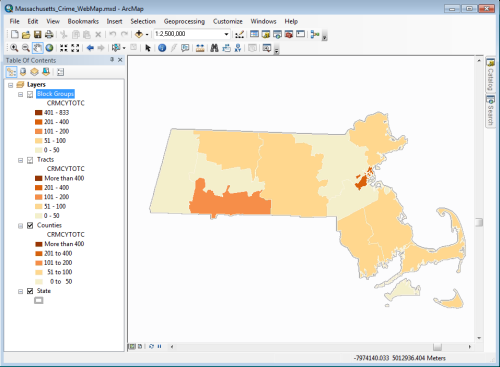The image size is (500, 367).
Task: Show the Table Of Contents window icon
Action: 254,34
